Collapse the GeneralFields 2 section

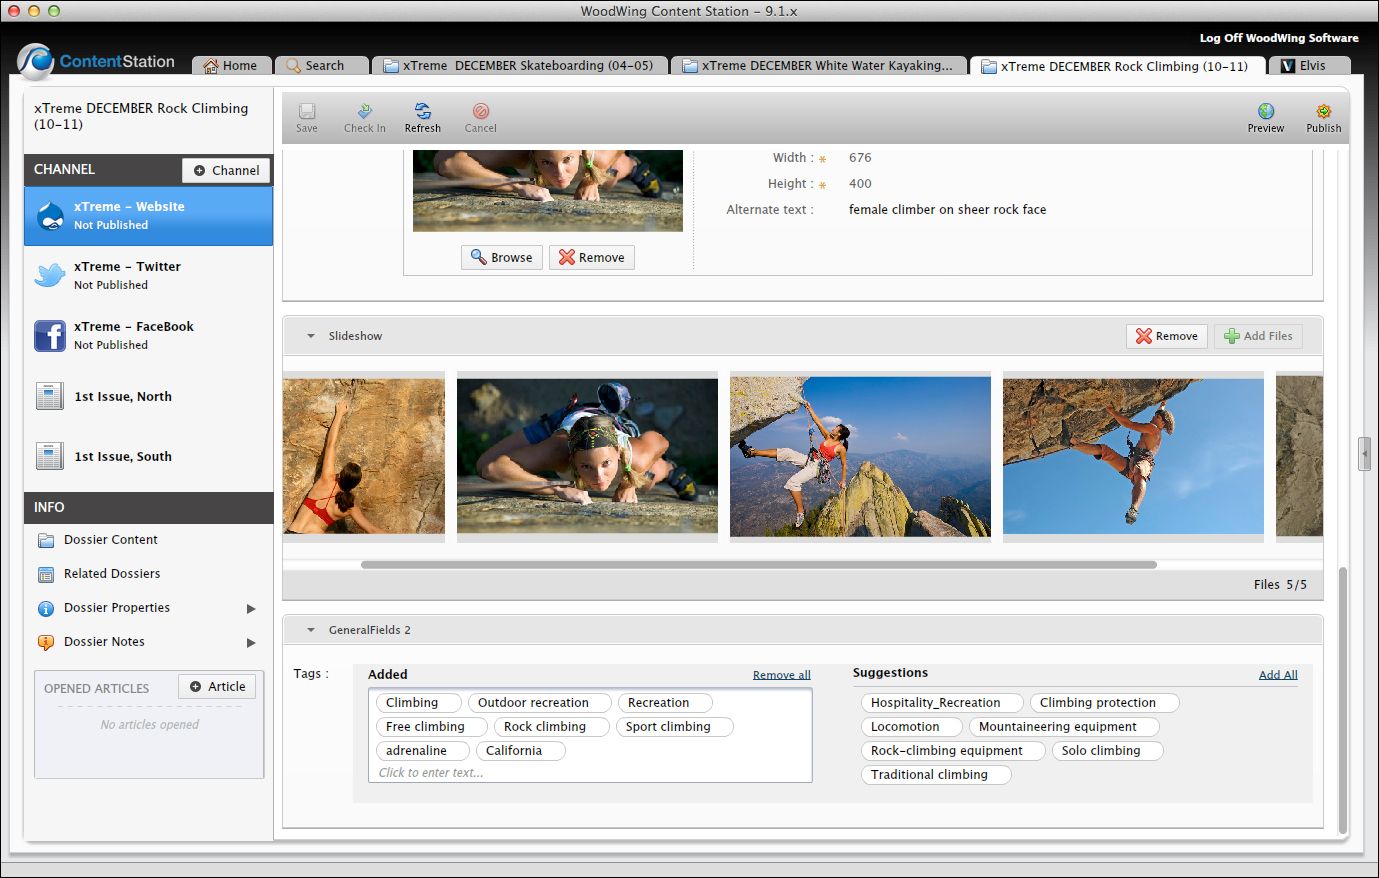(x=311, y=630)
